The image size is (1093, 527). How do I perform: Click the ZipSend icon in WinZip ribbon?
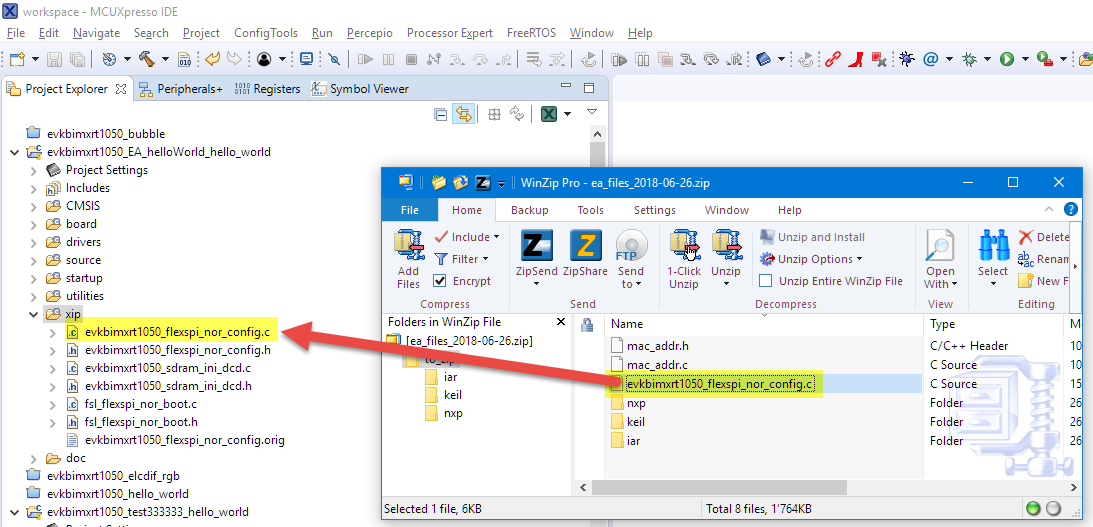pyautogui.click(x=539, y=246)
